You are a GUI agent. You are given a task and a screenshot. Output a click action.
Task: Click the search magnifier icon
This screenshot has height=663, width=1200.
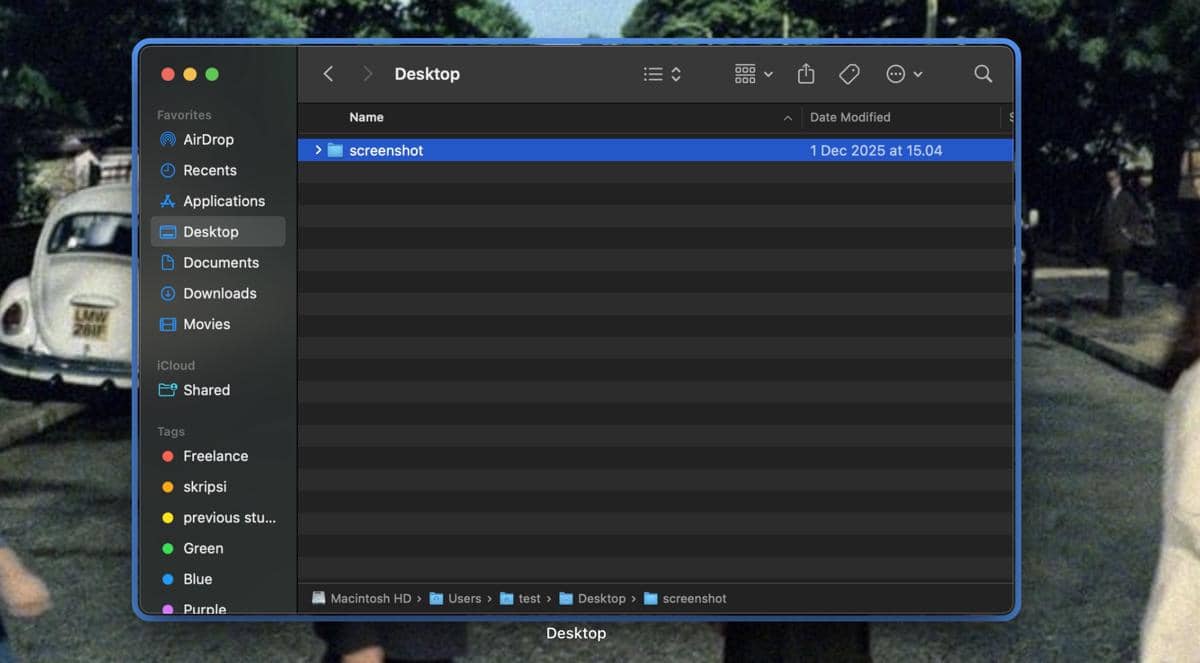tap(983, 73)
